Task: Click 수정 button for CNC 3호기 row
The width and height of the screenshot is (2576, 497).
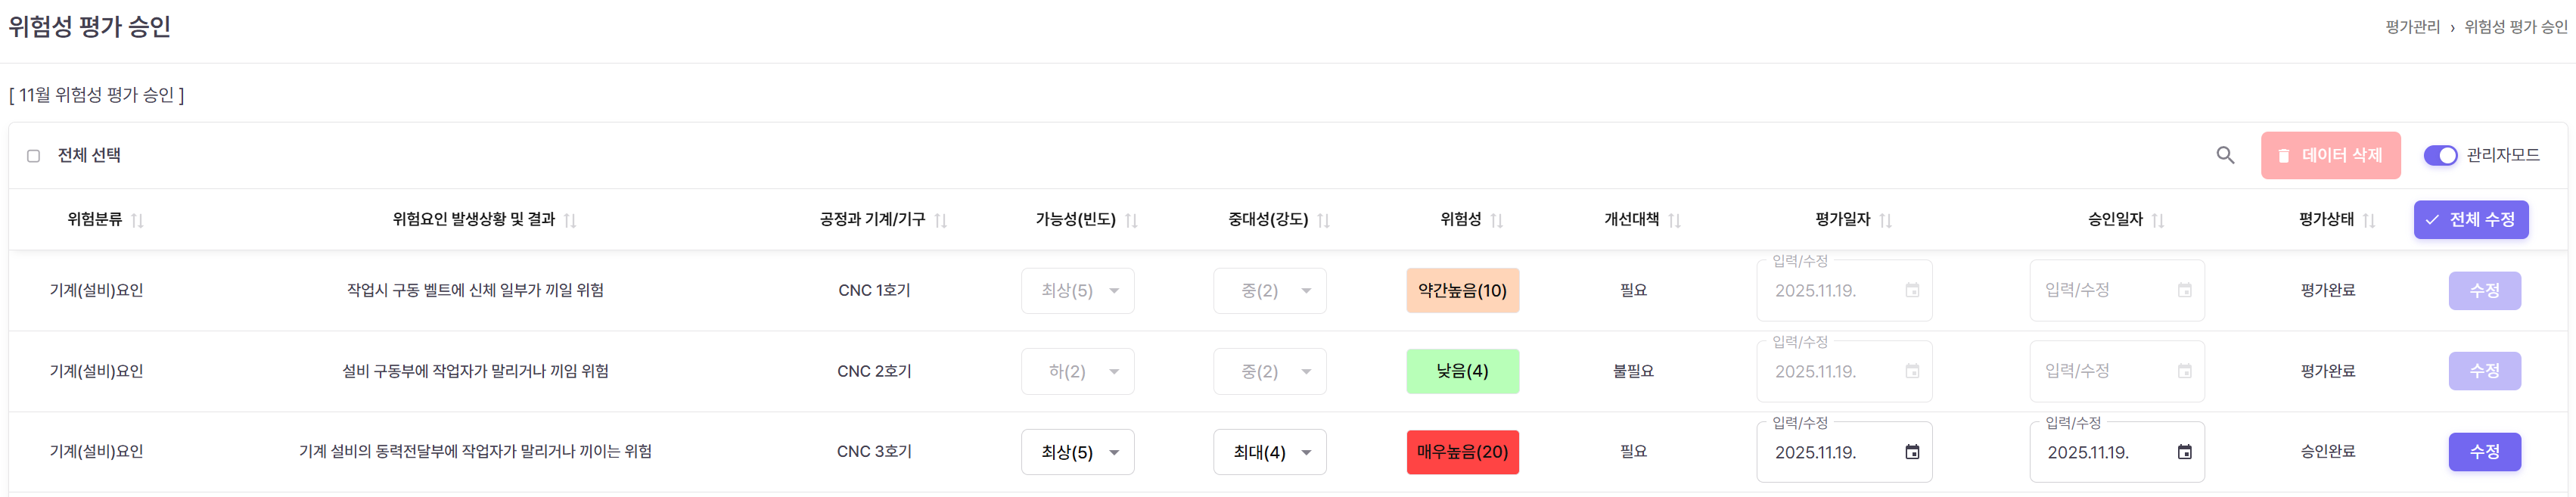Action: click(x=2484, y=452)
